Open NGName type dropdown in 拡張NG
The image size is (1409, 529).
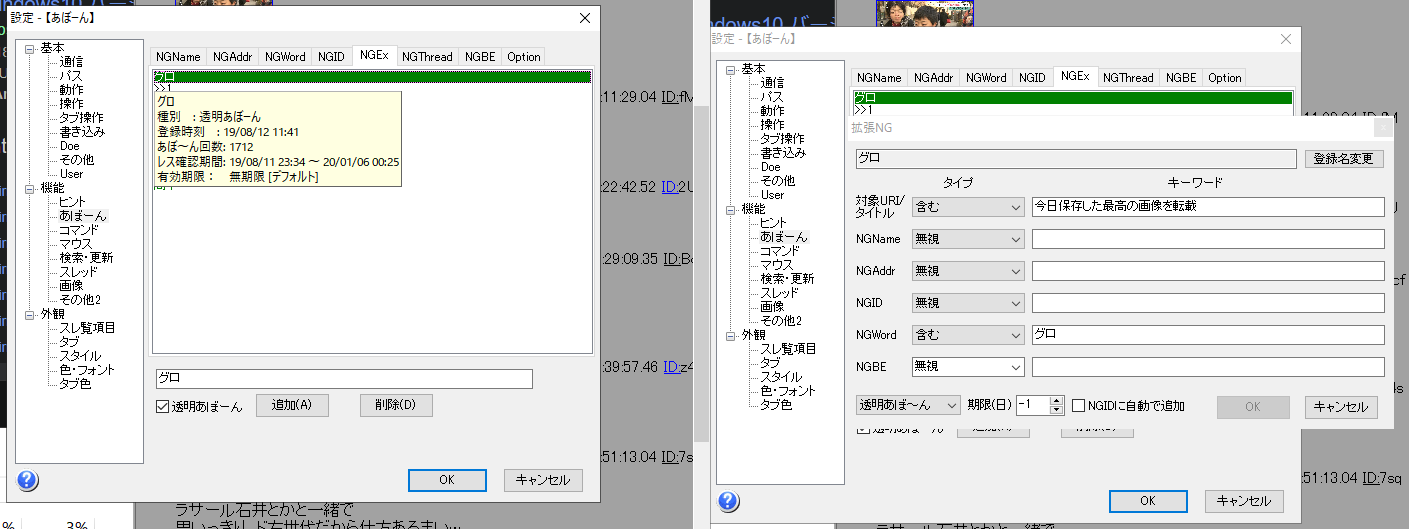pyautogui.click(x=968, y=239)
